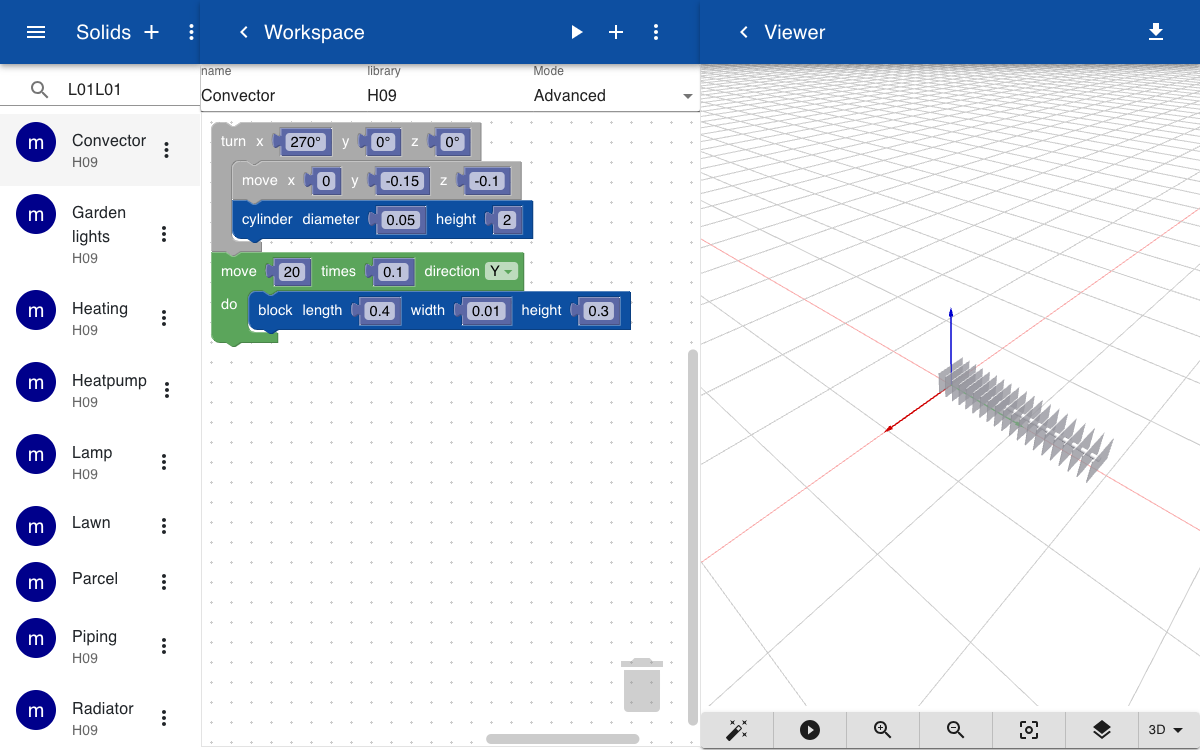Add new block in Workspace header

[x=616, y=32]
